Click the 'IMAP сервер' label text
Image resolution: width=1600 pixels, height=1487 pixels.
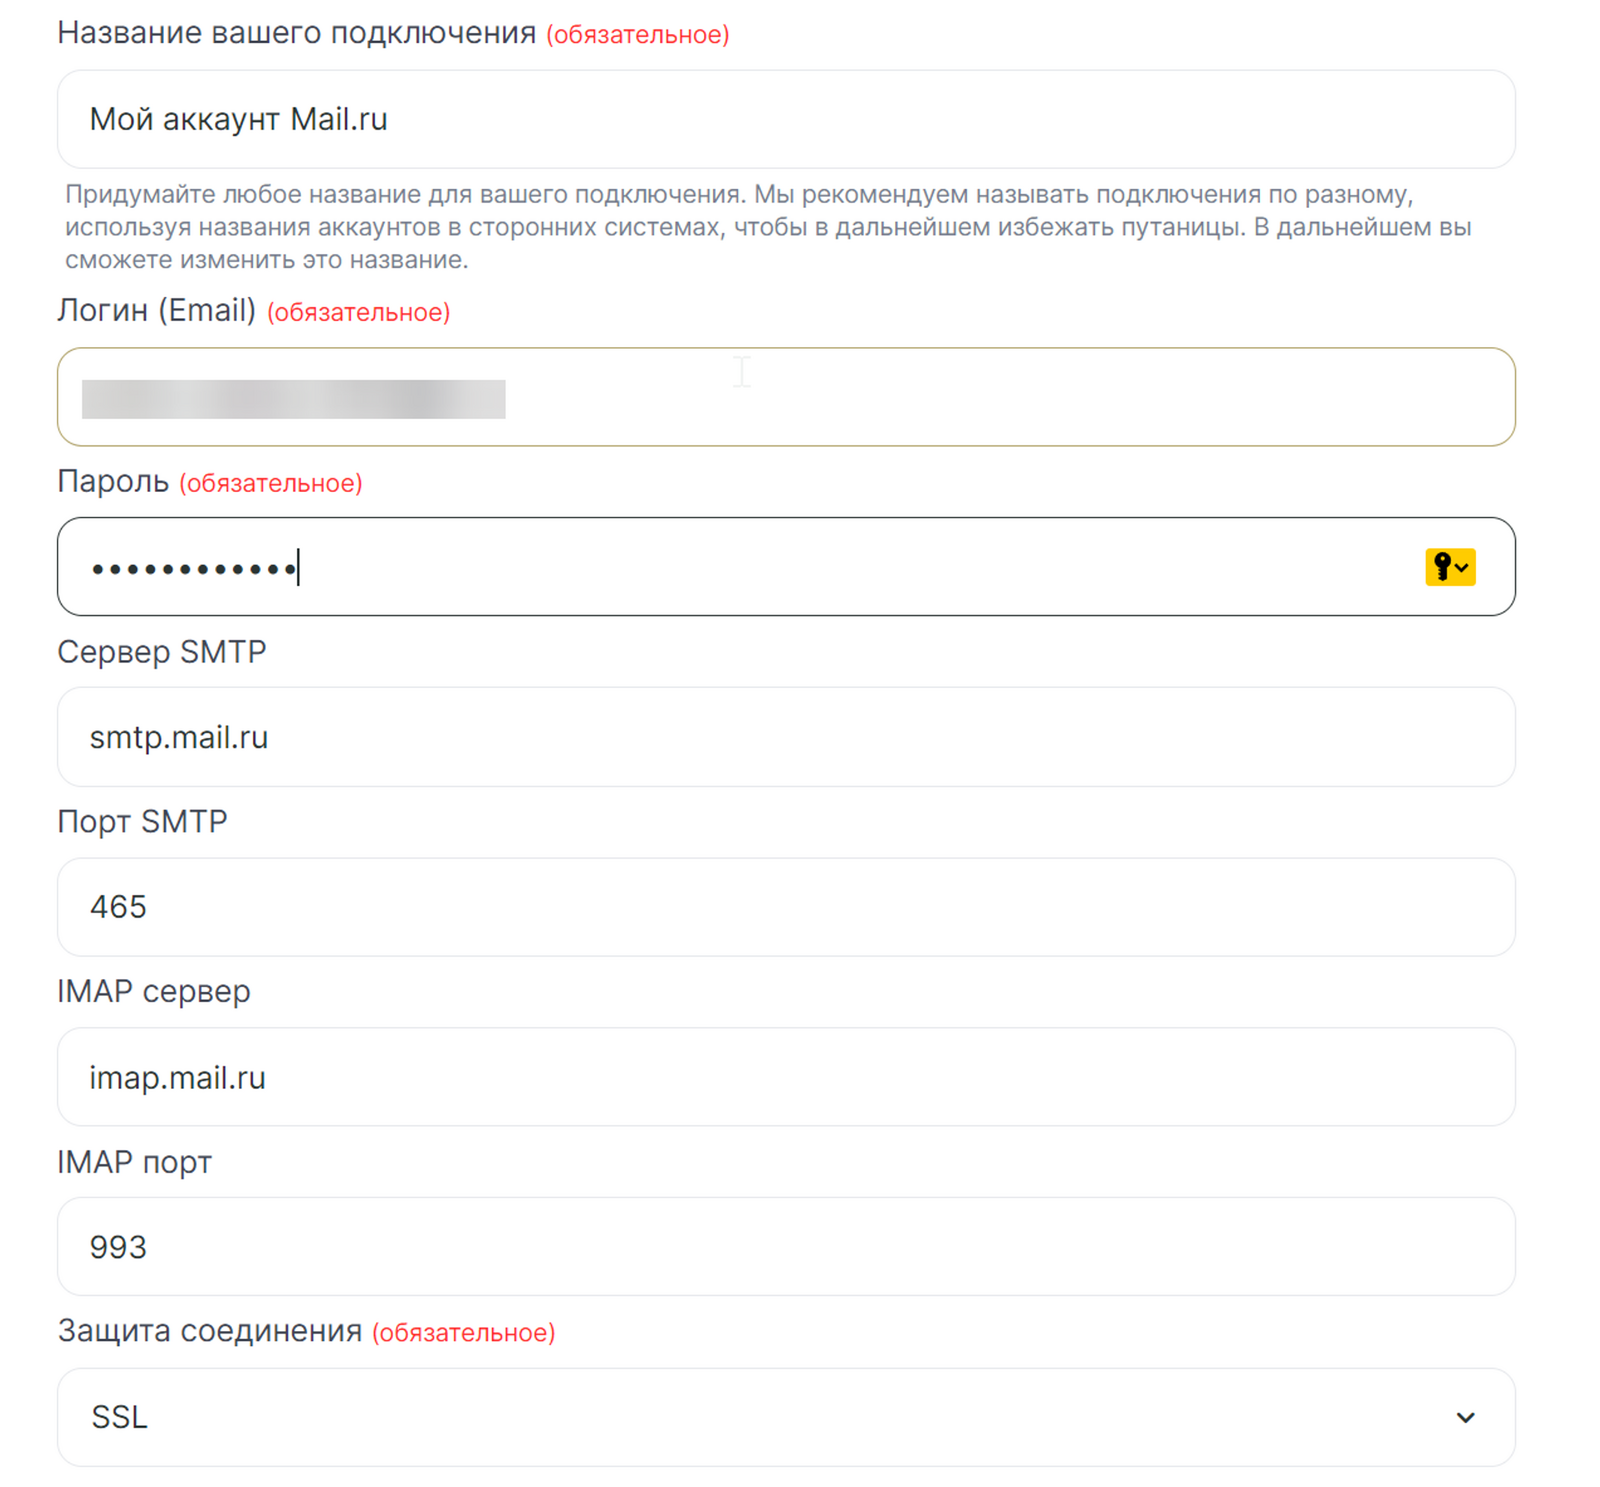pyautogui.click(x=154, y=992)
